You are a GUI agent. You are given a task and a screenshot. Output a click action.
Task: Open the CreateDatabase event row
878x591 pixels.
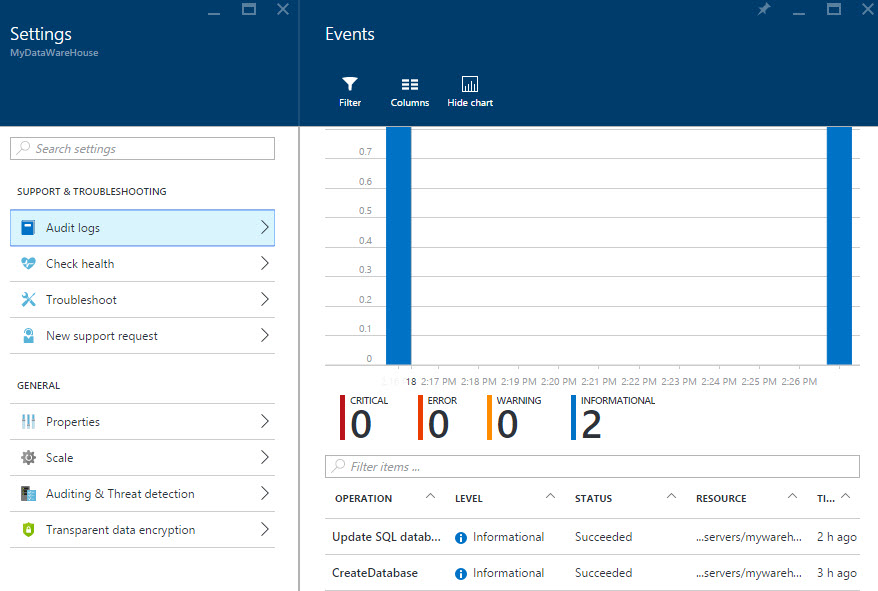coord(375,573)
